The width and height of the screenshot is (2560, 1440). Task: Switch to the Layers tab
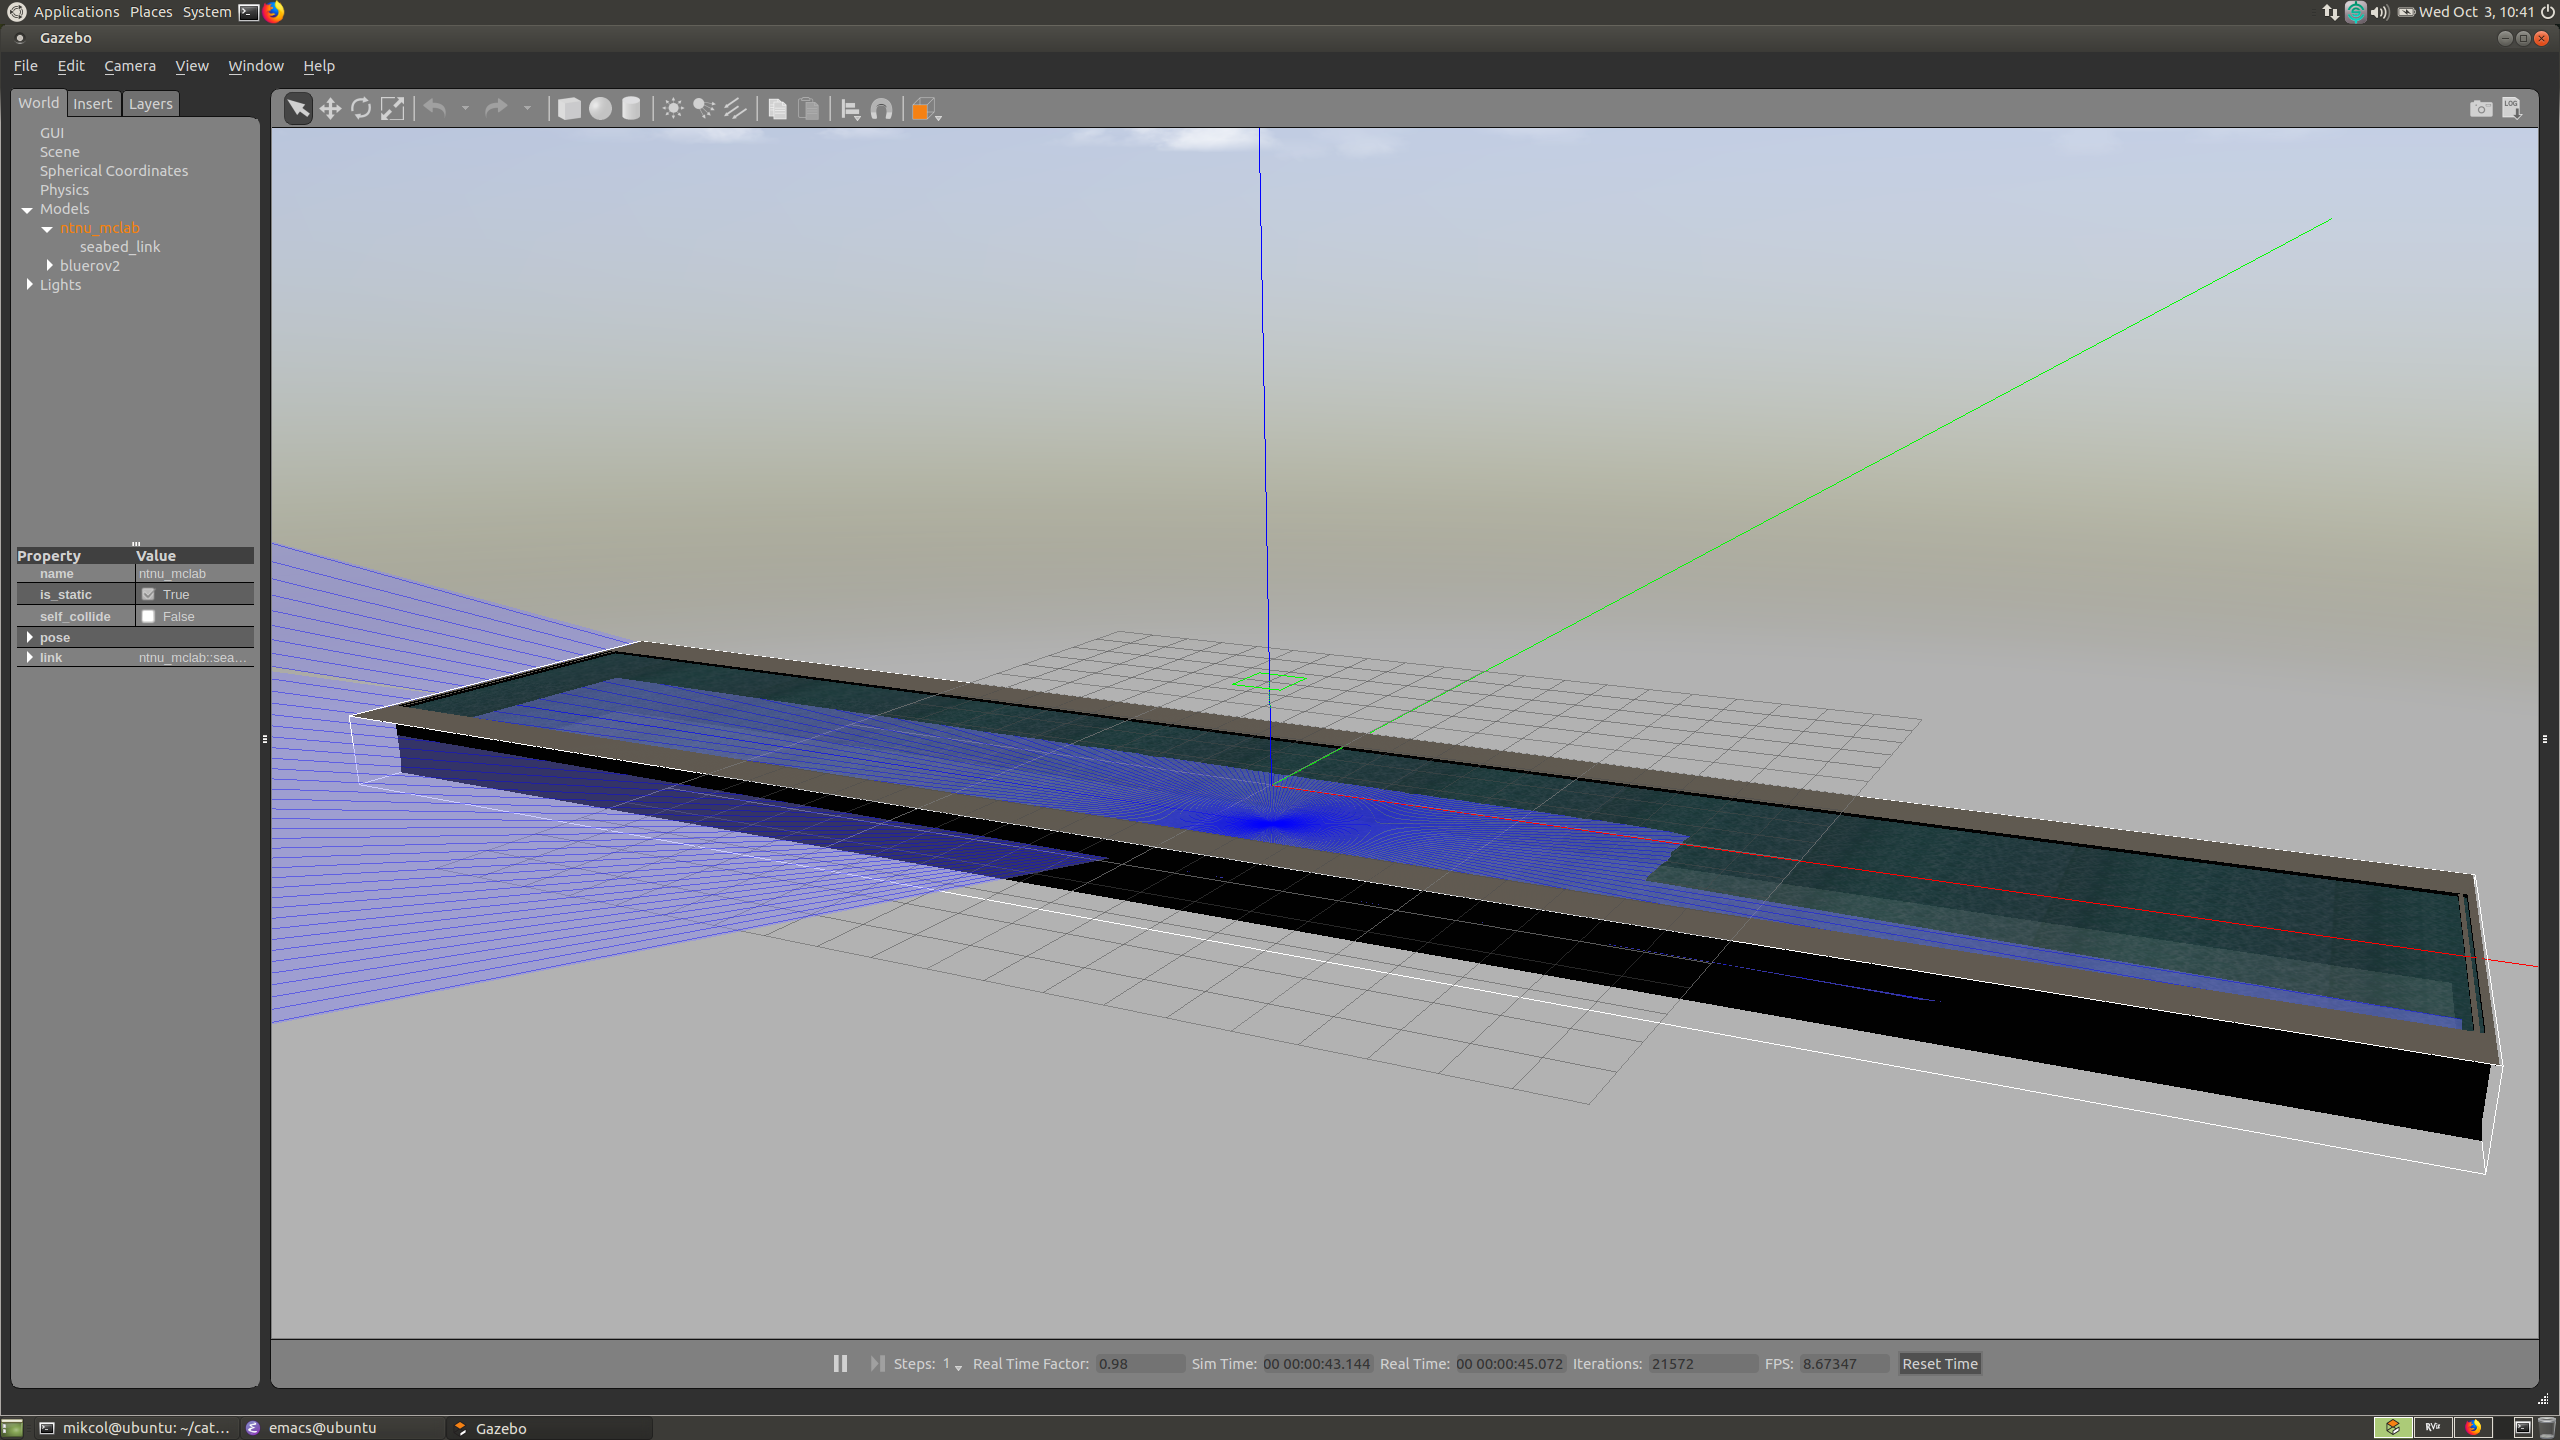pyautogui.click(x=149, y=102)
